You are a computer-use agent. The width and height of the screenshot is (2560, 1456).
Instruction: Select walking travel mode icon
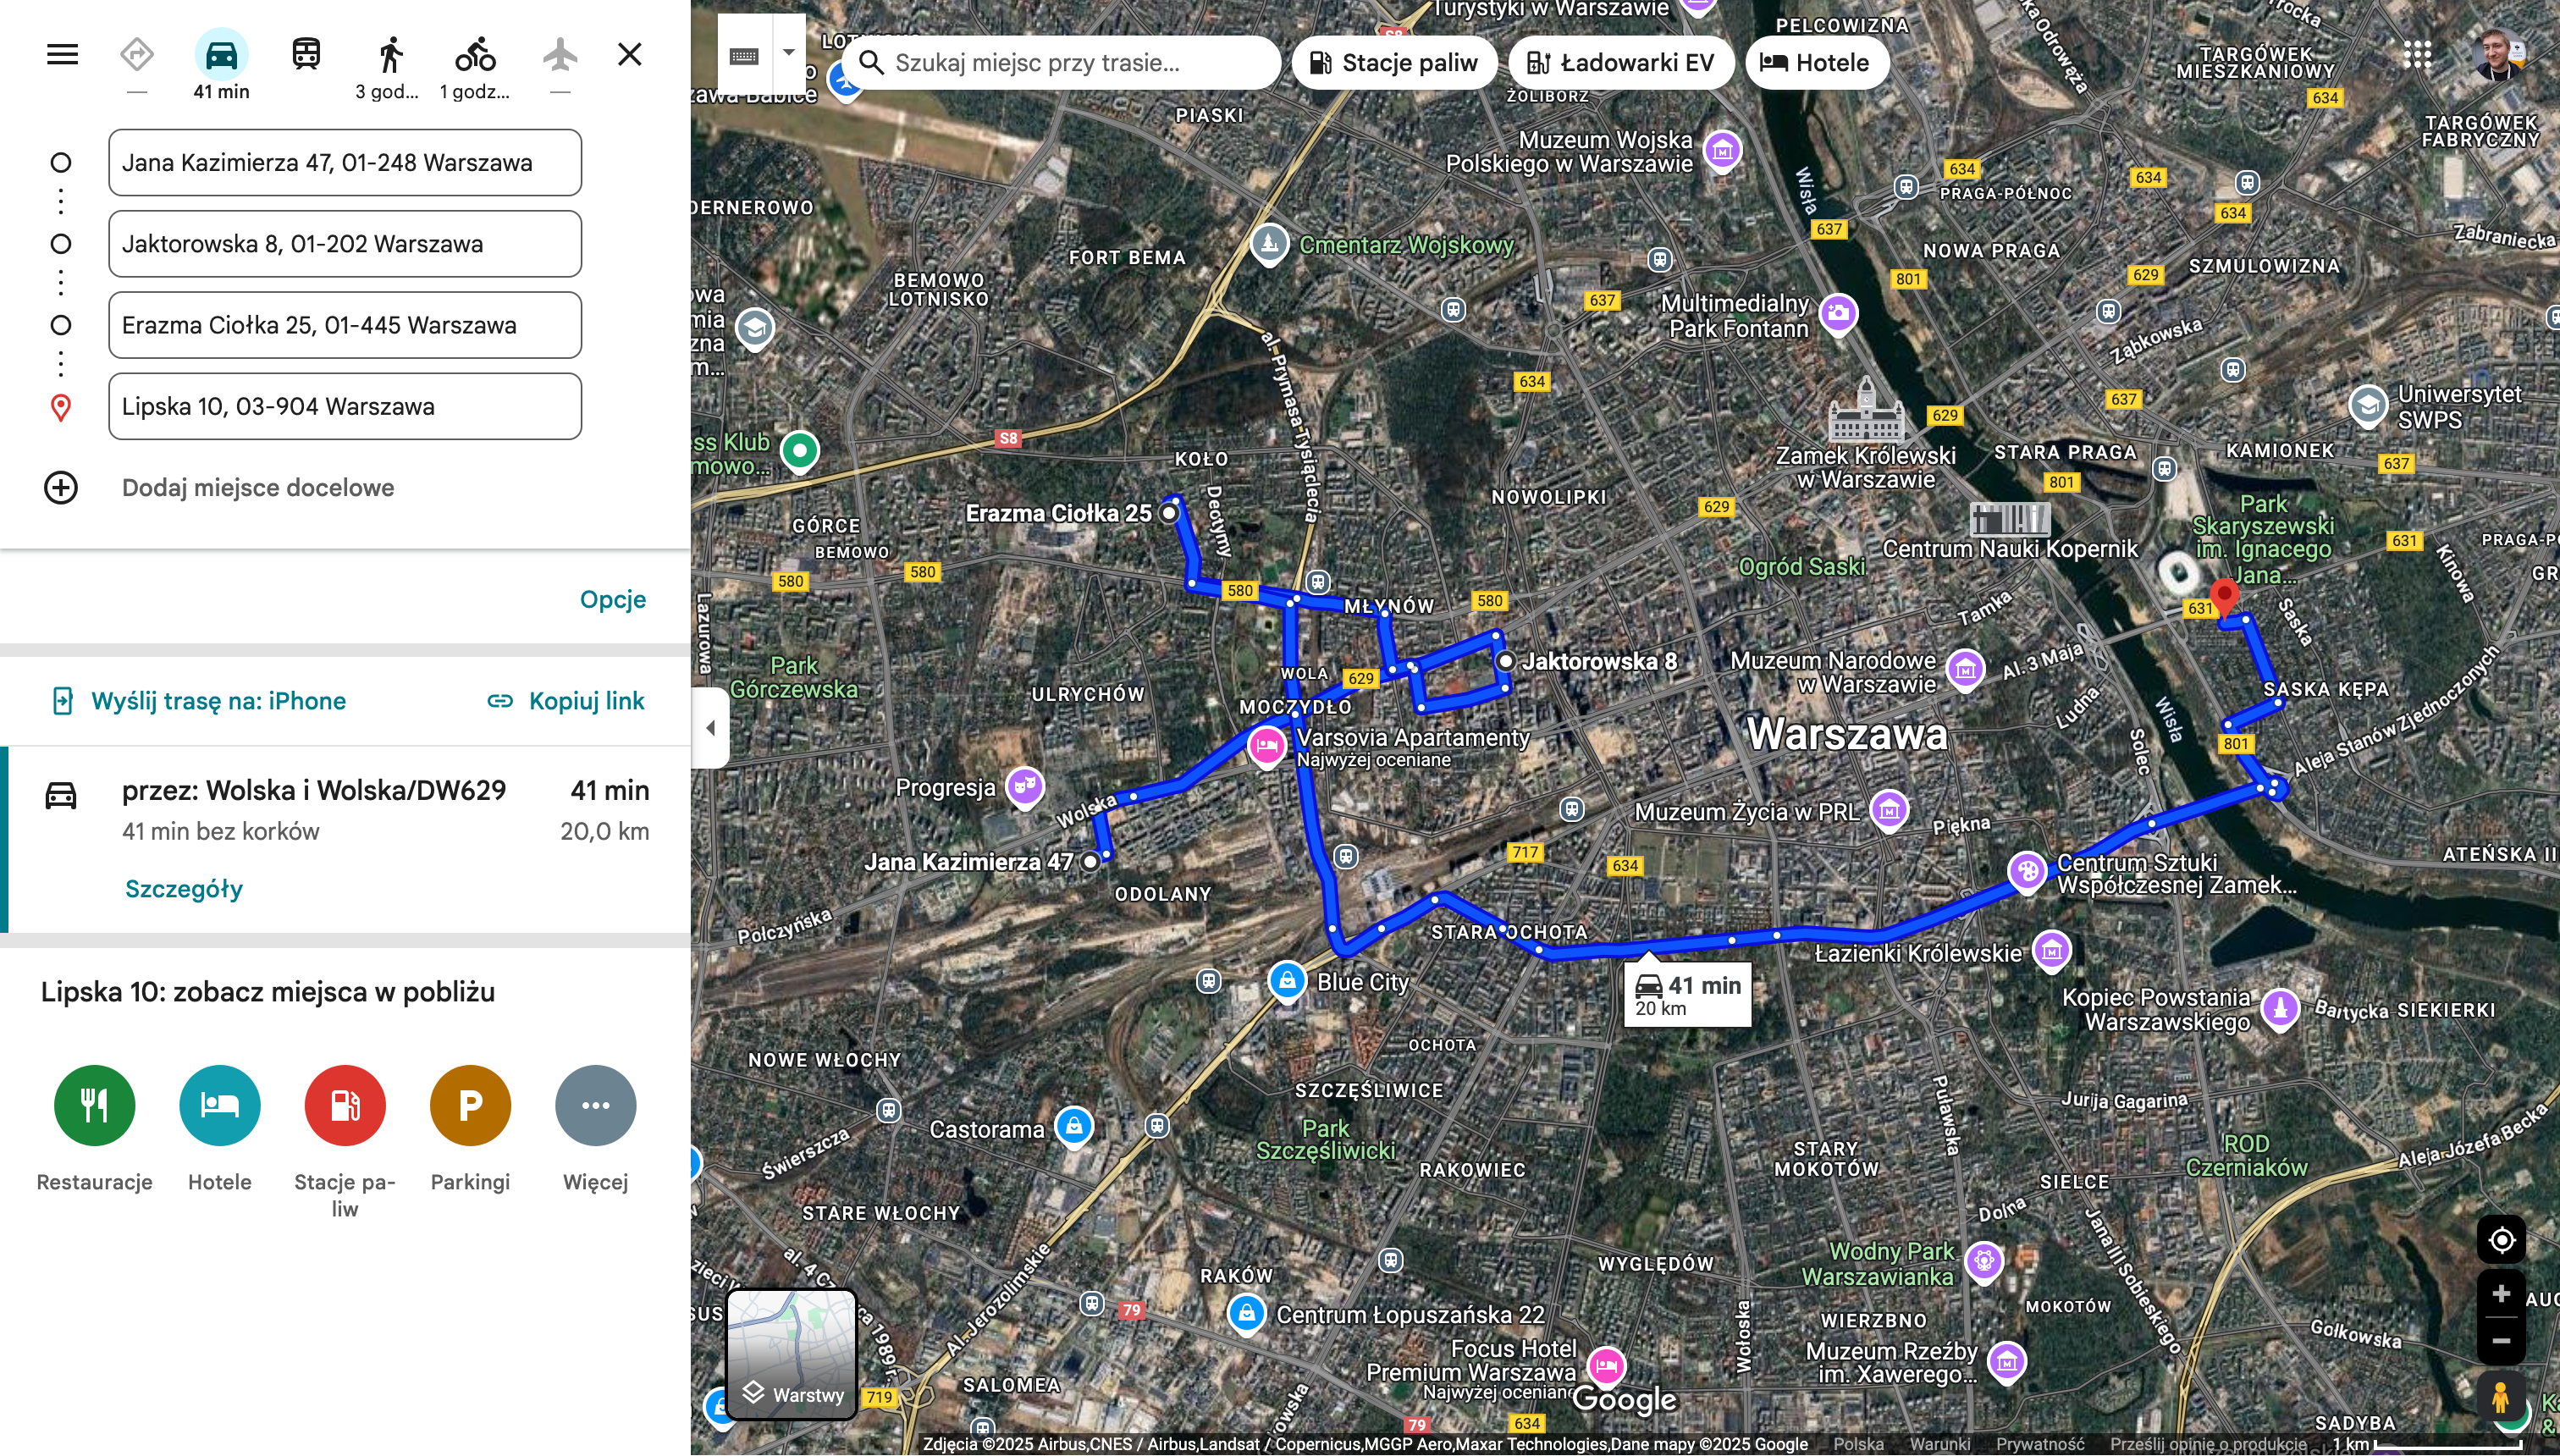(391, 54)
